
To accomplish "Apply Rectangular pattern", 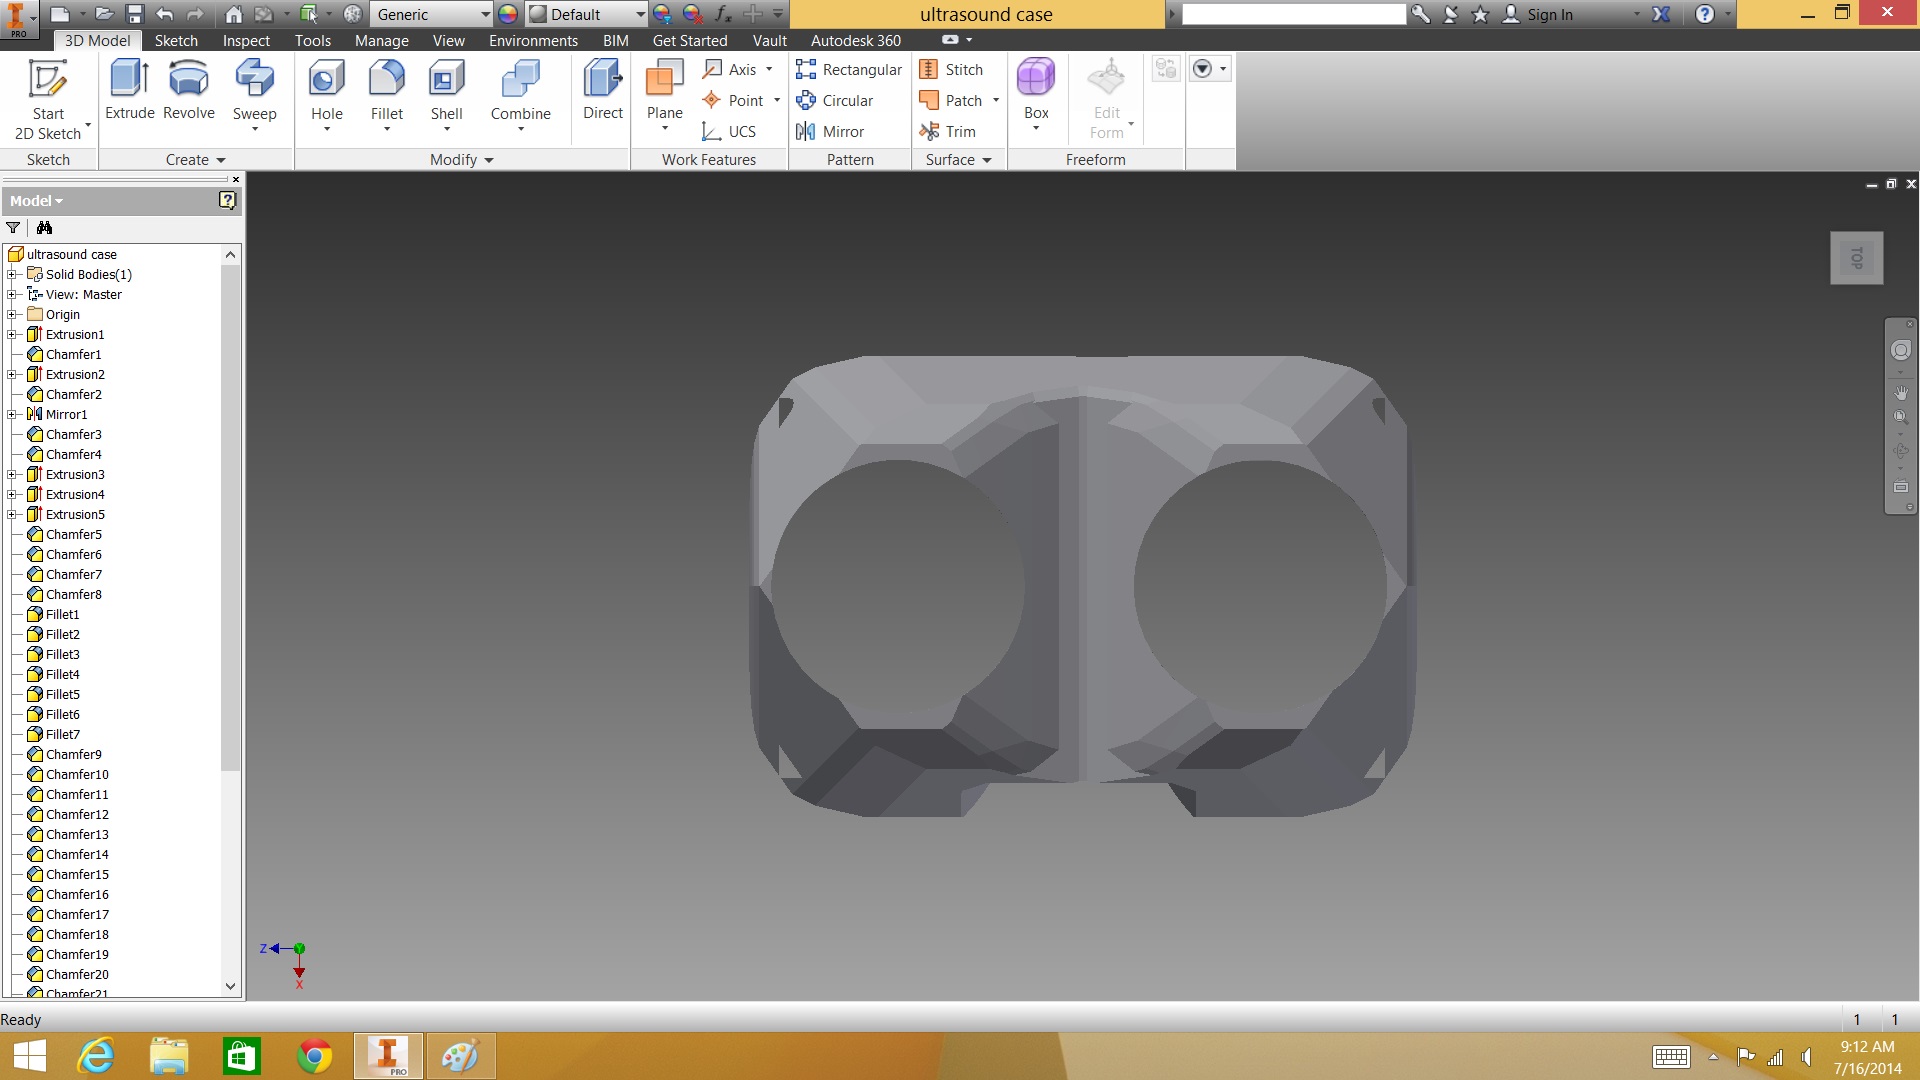I will tap(848, 69).
